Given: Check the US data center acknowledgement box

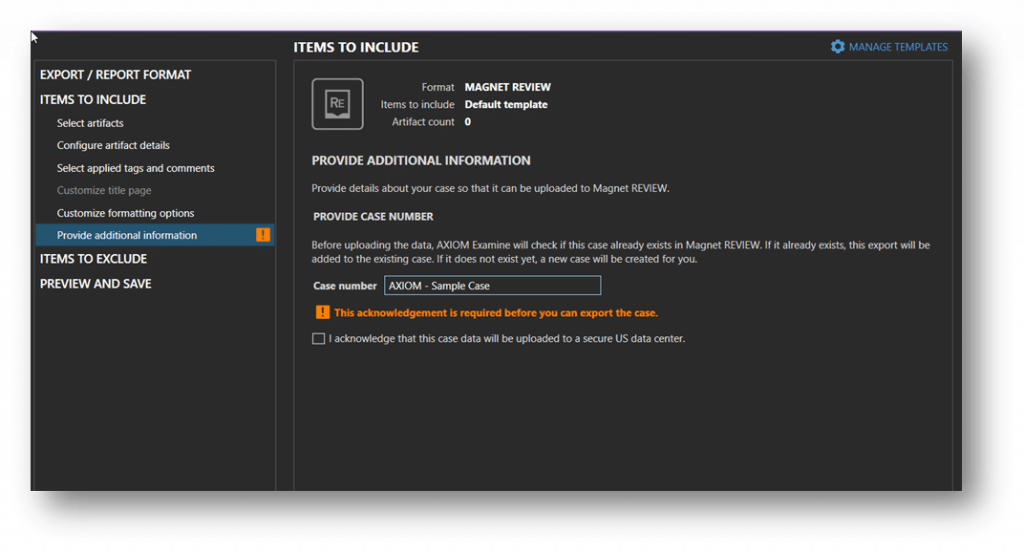Looking at the screenshot, I should coord(319,339).
